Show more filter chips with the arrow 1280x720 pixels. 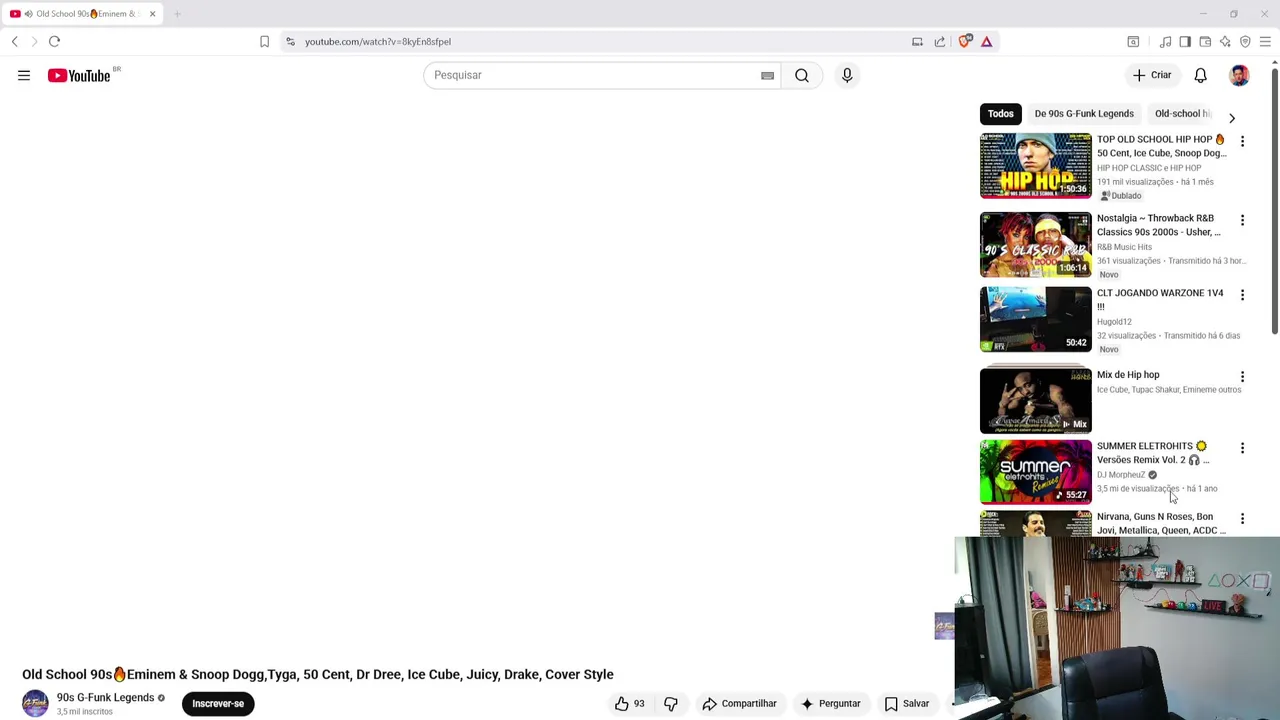(1232, 118)
